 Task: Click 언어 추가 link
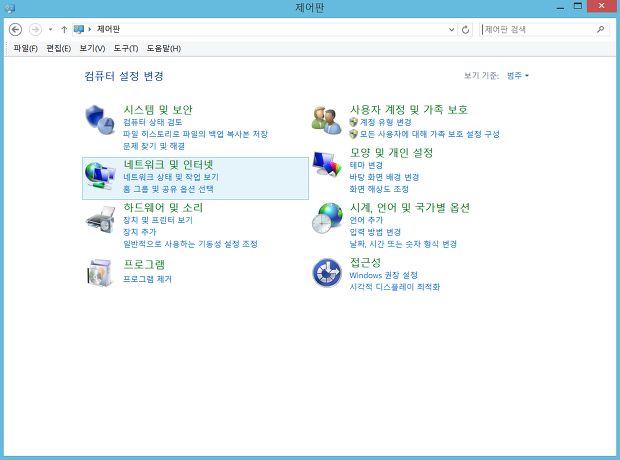coord(366,220)
